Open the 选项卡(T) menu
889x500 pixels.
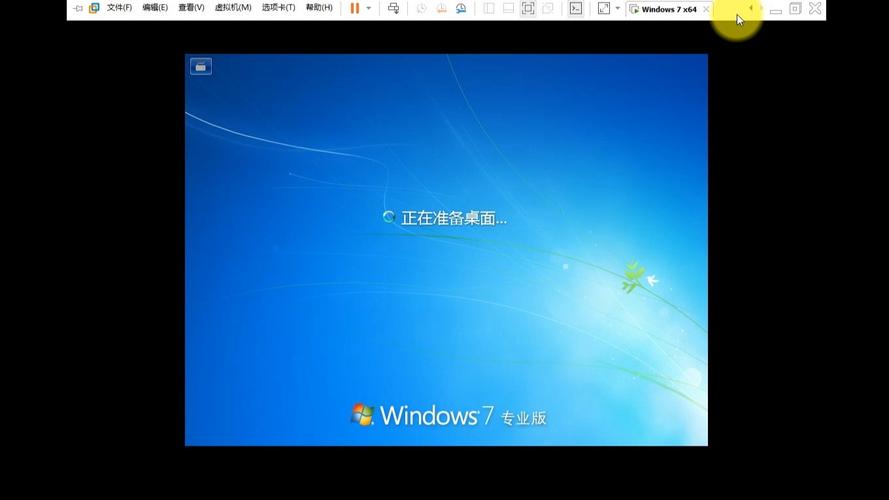(x=278, y=8)
